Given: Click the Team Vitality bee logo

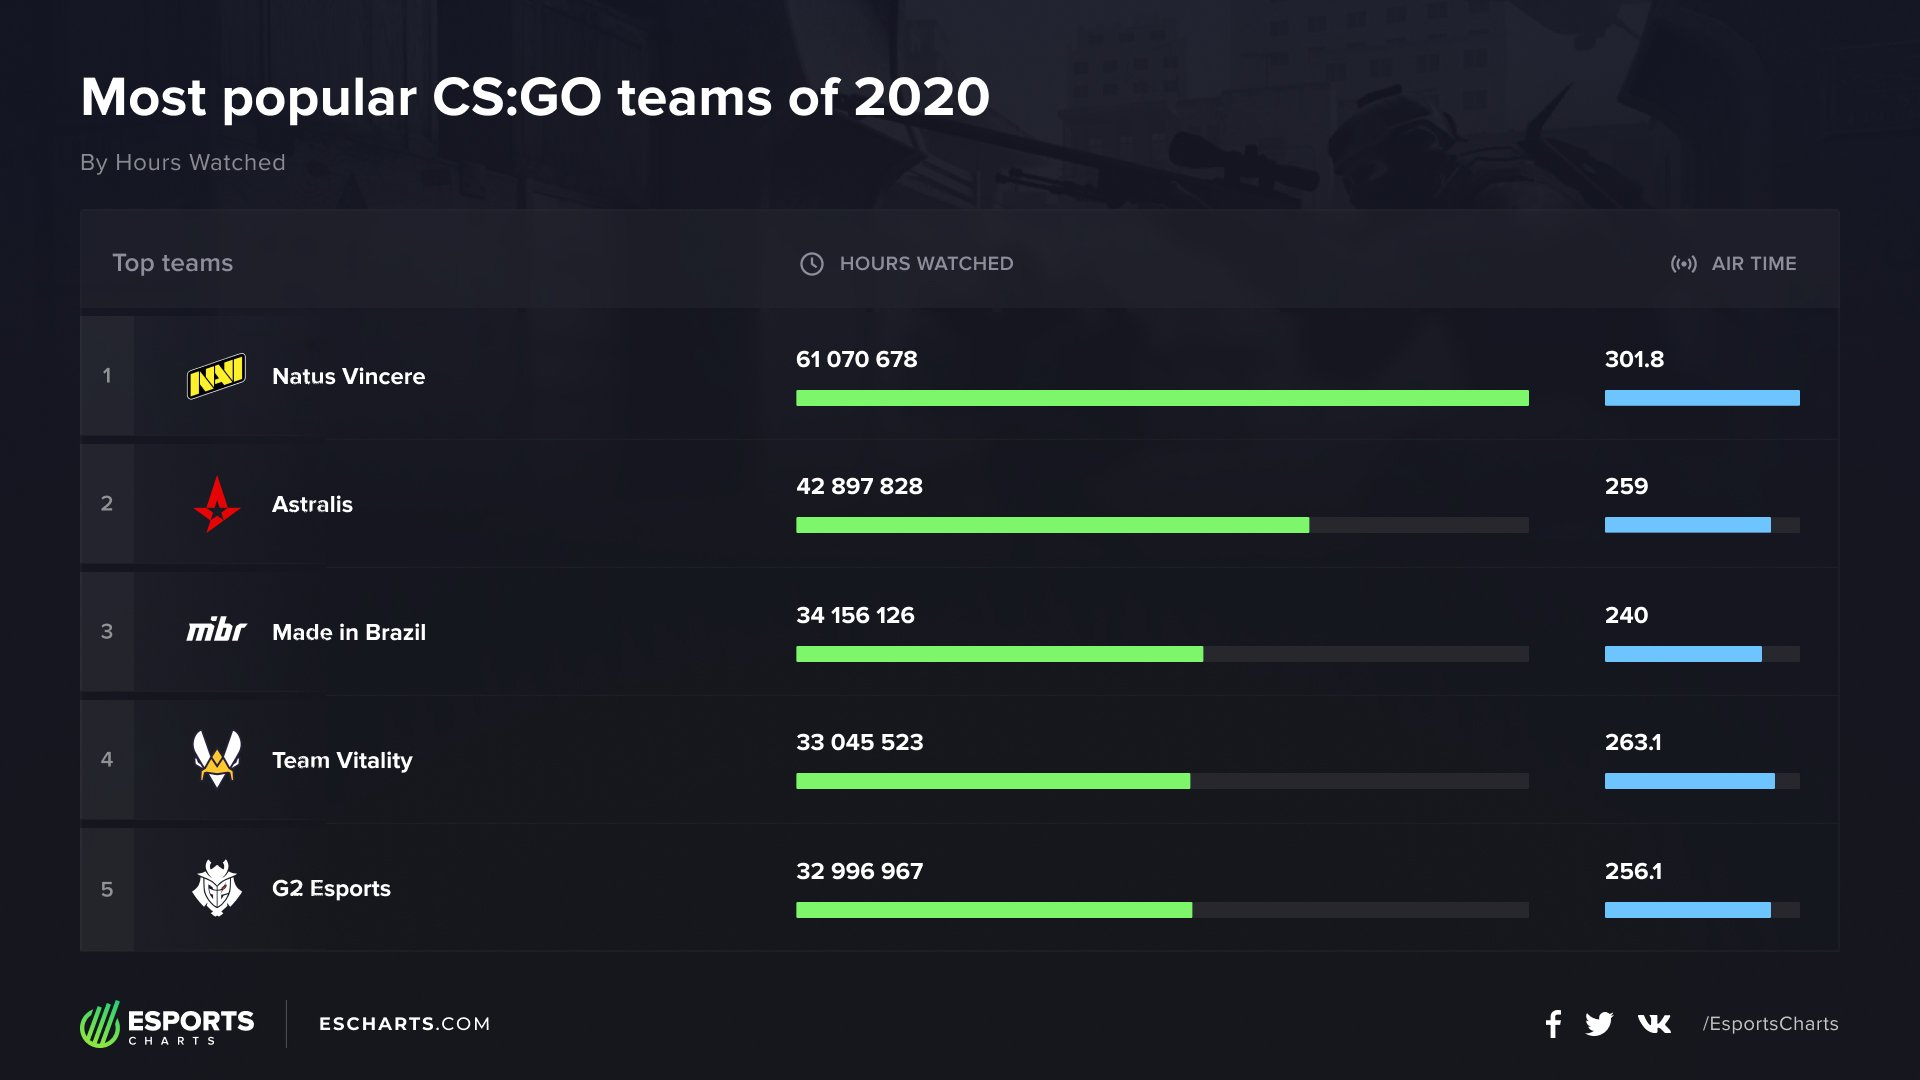Looking at the screenshot, I should pos(216,759).
